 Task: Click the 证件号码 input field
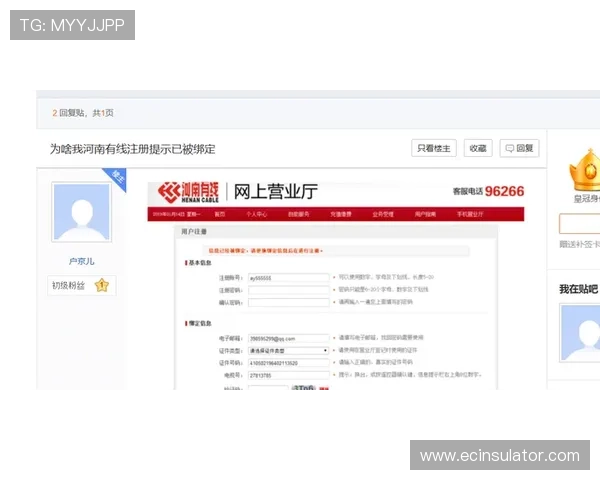coord(289,363)
